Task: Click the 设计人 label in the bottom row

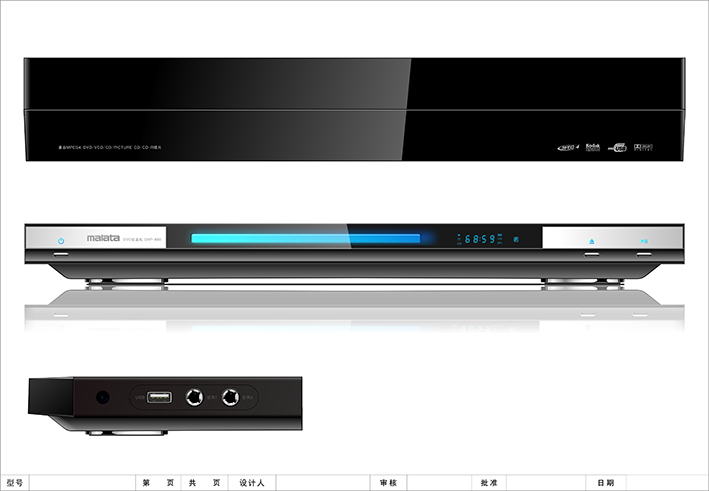Action: (x=252, y=483)
